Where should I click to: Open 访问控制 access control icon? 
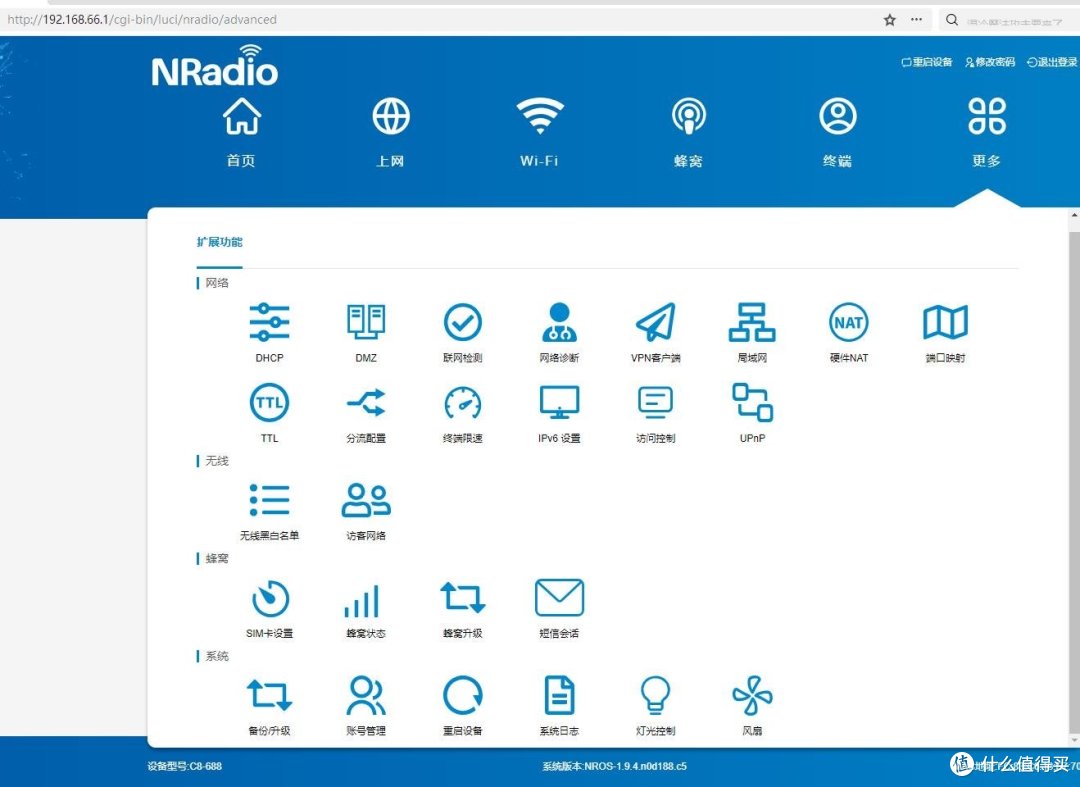coord(656,403)
